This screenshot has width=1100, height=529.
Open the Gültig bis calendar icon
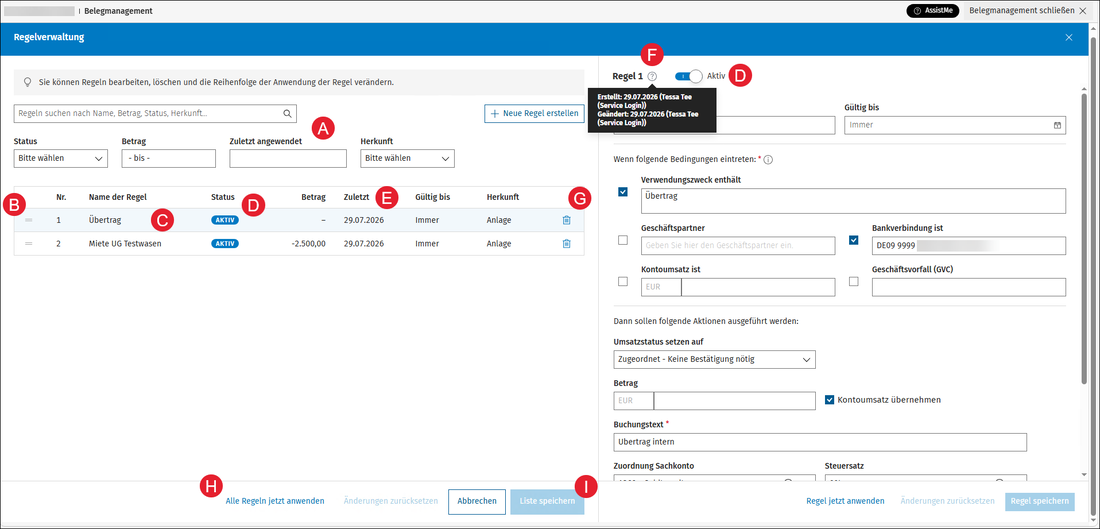click(x=1057, y=125)
